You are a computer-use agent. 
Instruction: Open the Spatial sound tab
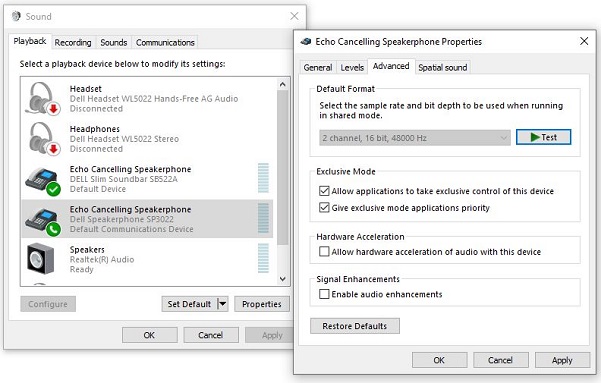(443, 67)
